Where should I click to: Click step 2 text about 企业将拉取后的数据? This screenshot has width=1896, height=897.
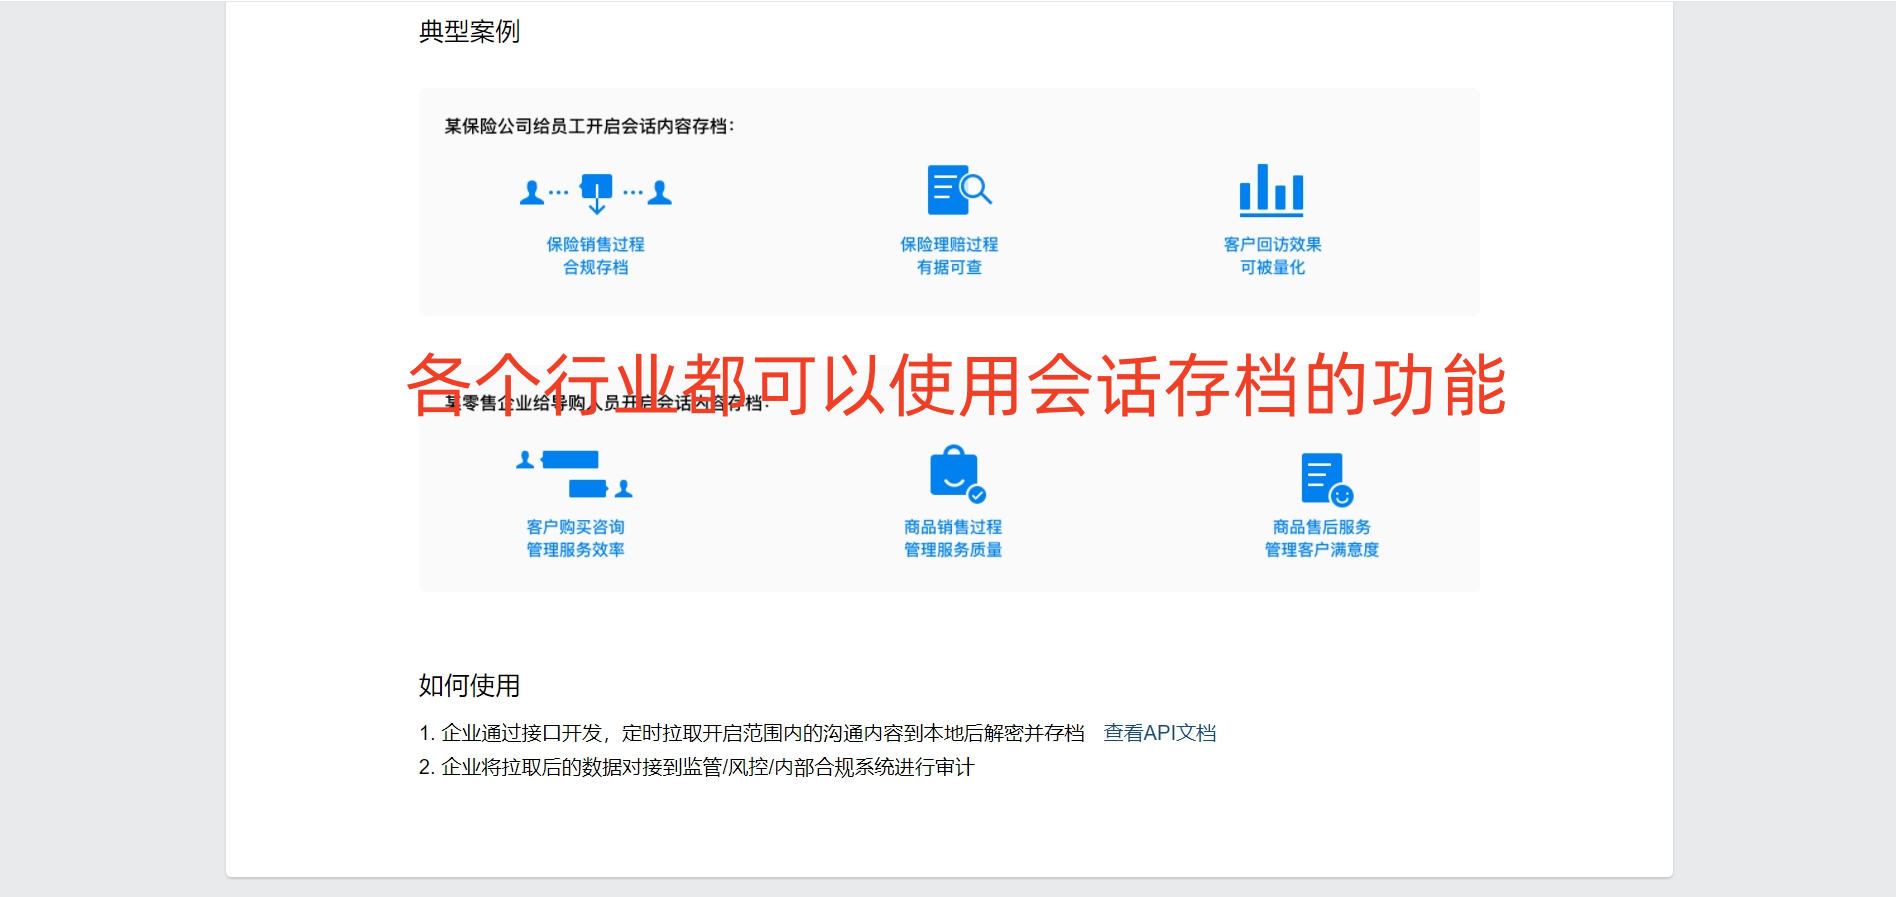coord(696,767)
